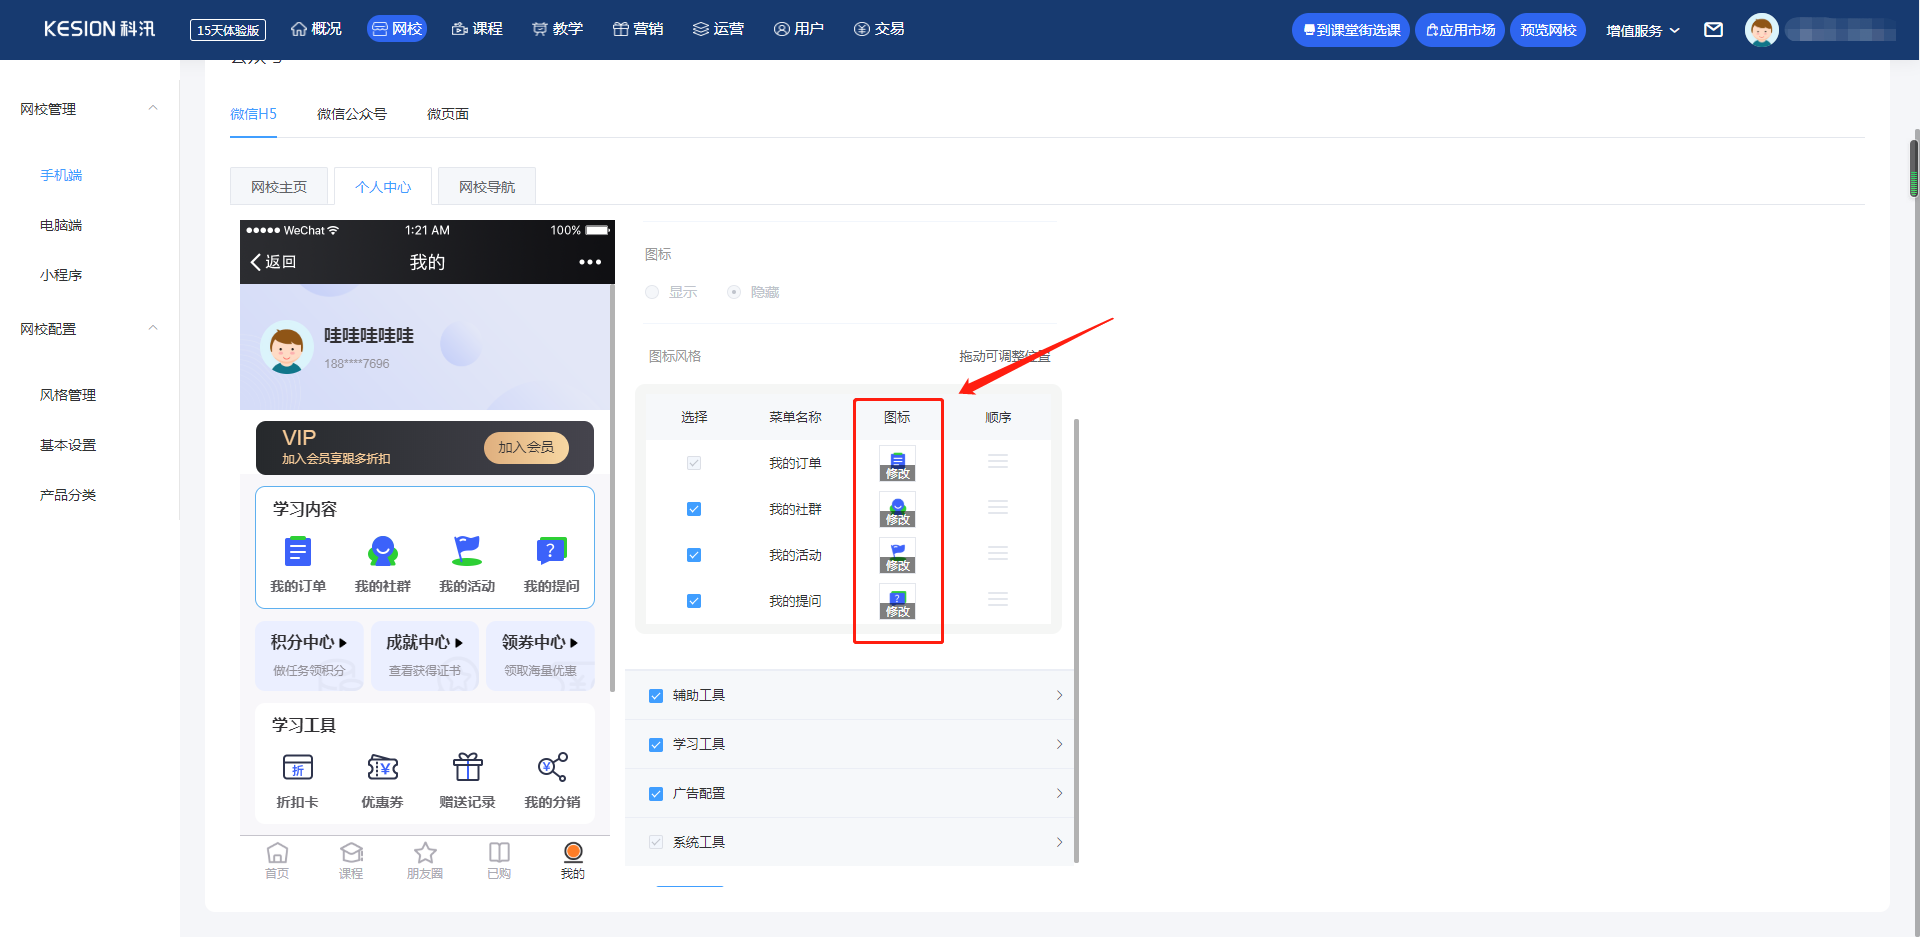Expand the 学习工具 section chevron
Viewport: 1920px width, 937px height.
click(1059, 744)
